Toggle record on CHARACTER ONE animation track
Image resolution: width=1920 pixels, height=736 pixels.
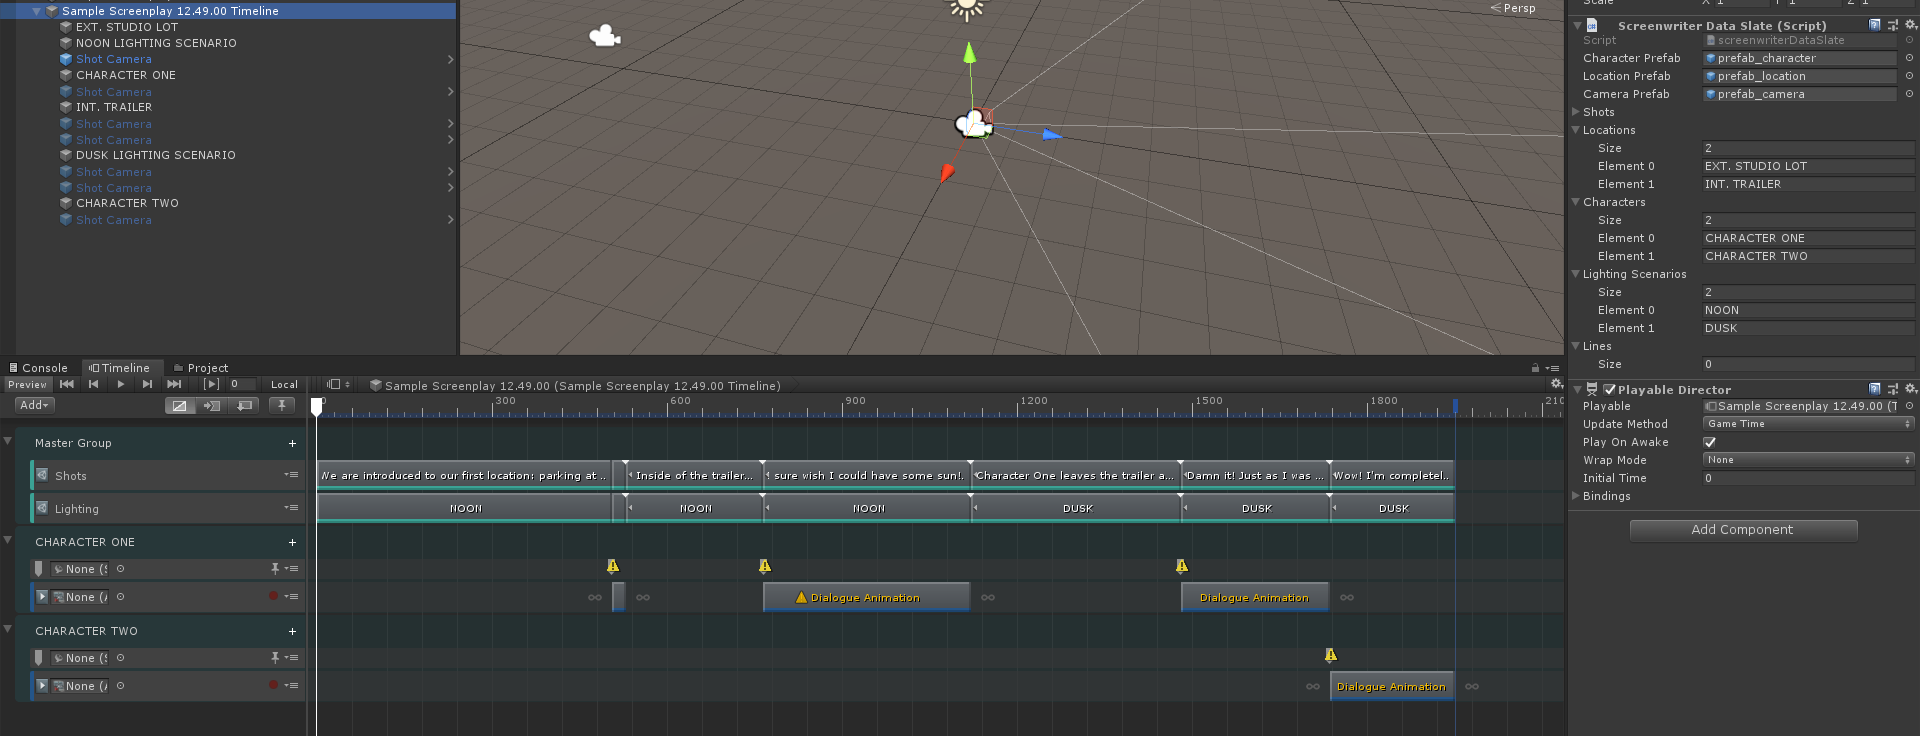[x=273, y=596]
